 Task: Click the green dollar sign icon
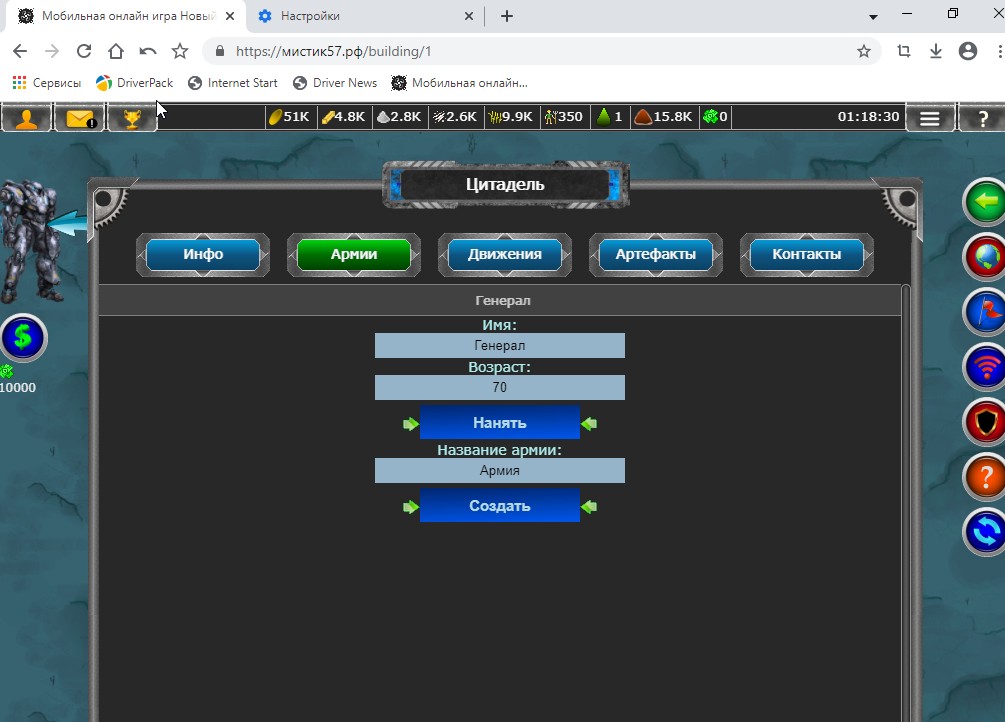tap(23, 338)
